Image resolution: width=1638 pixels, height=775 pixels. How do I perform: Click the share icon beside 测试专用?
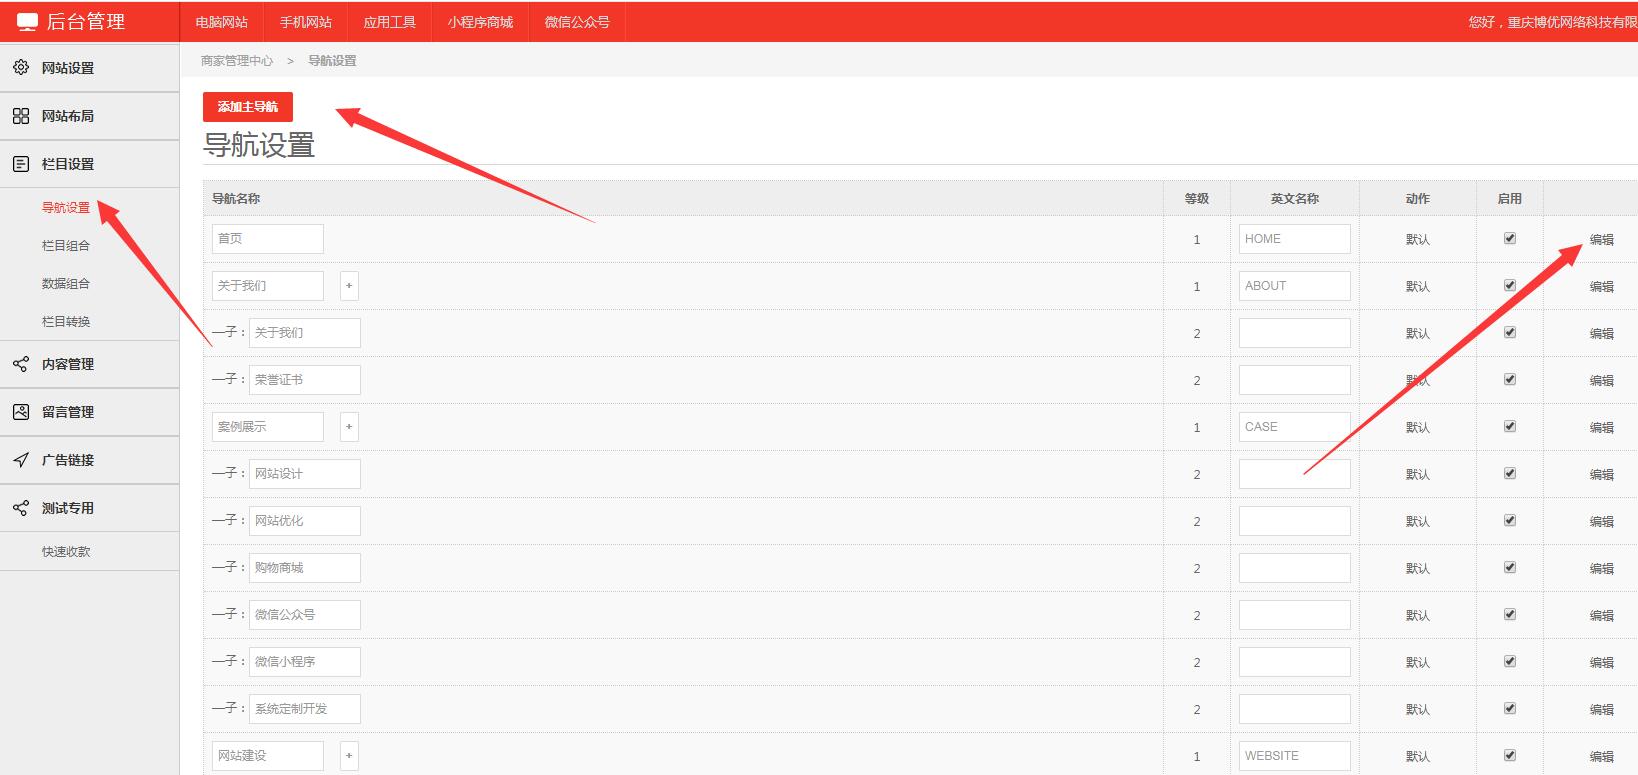21,508
